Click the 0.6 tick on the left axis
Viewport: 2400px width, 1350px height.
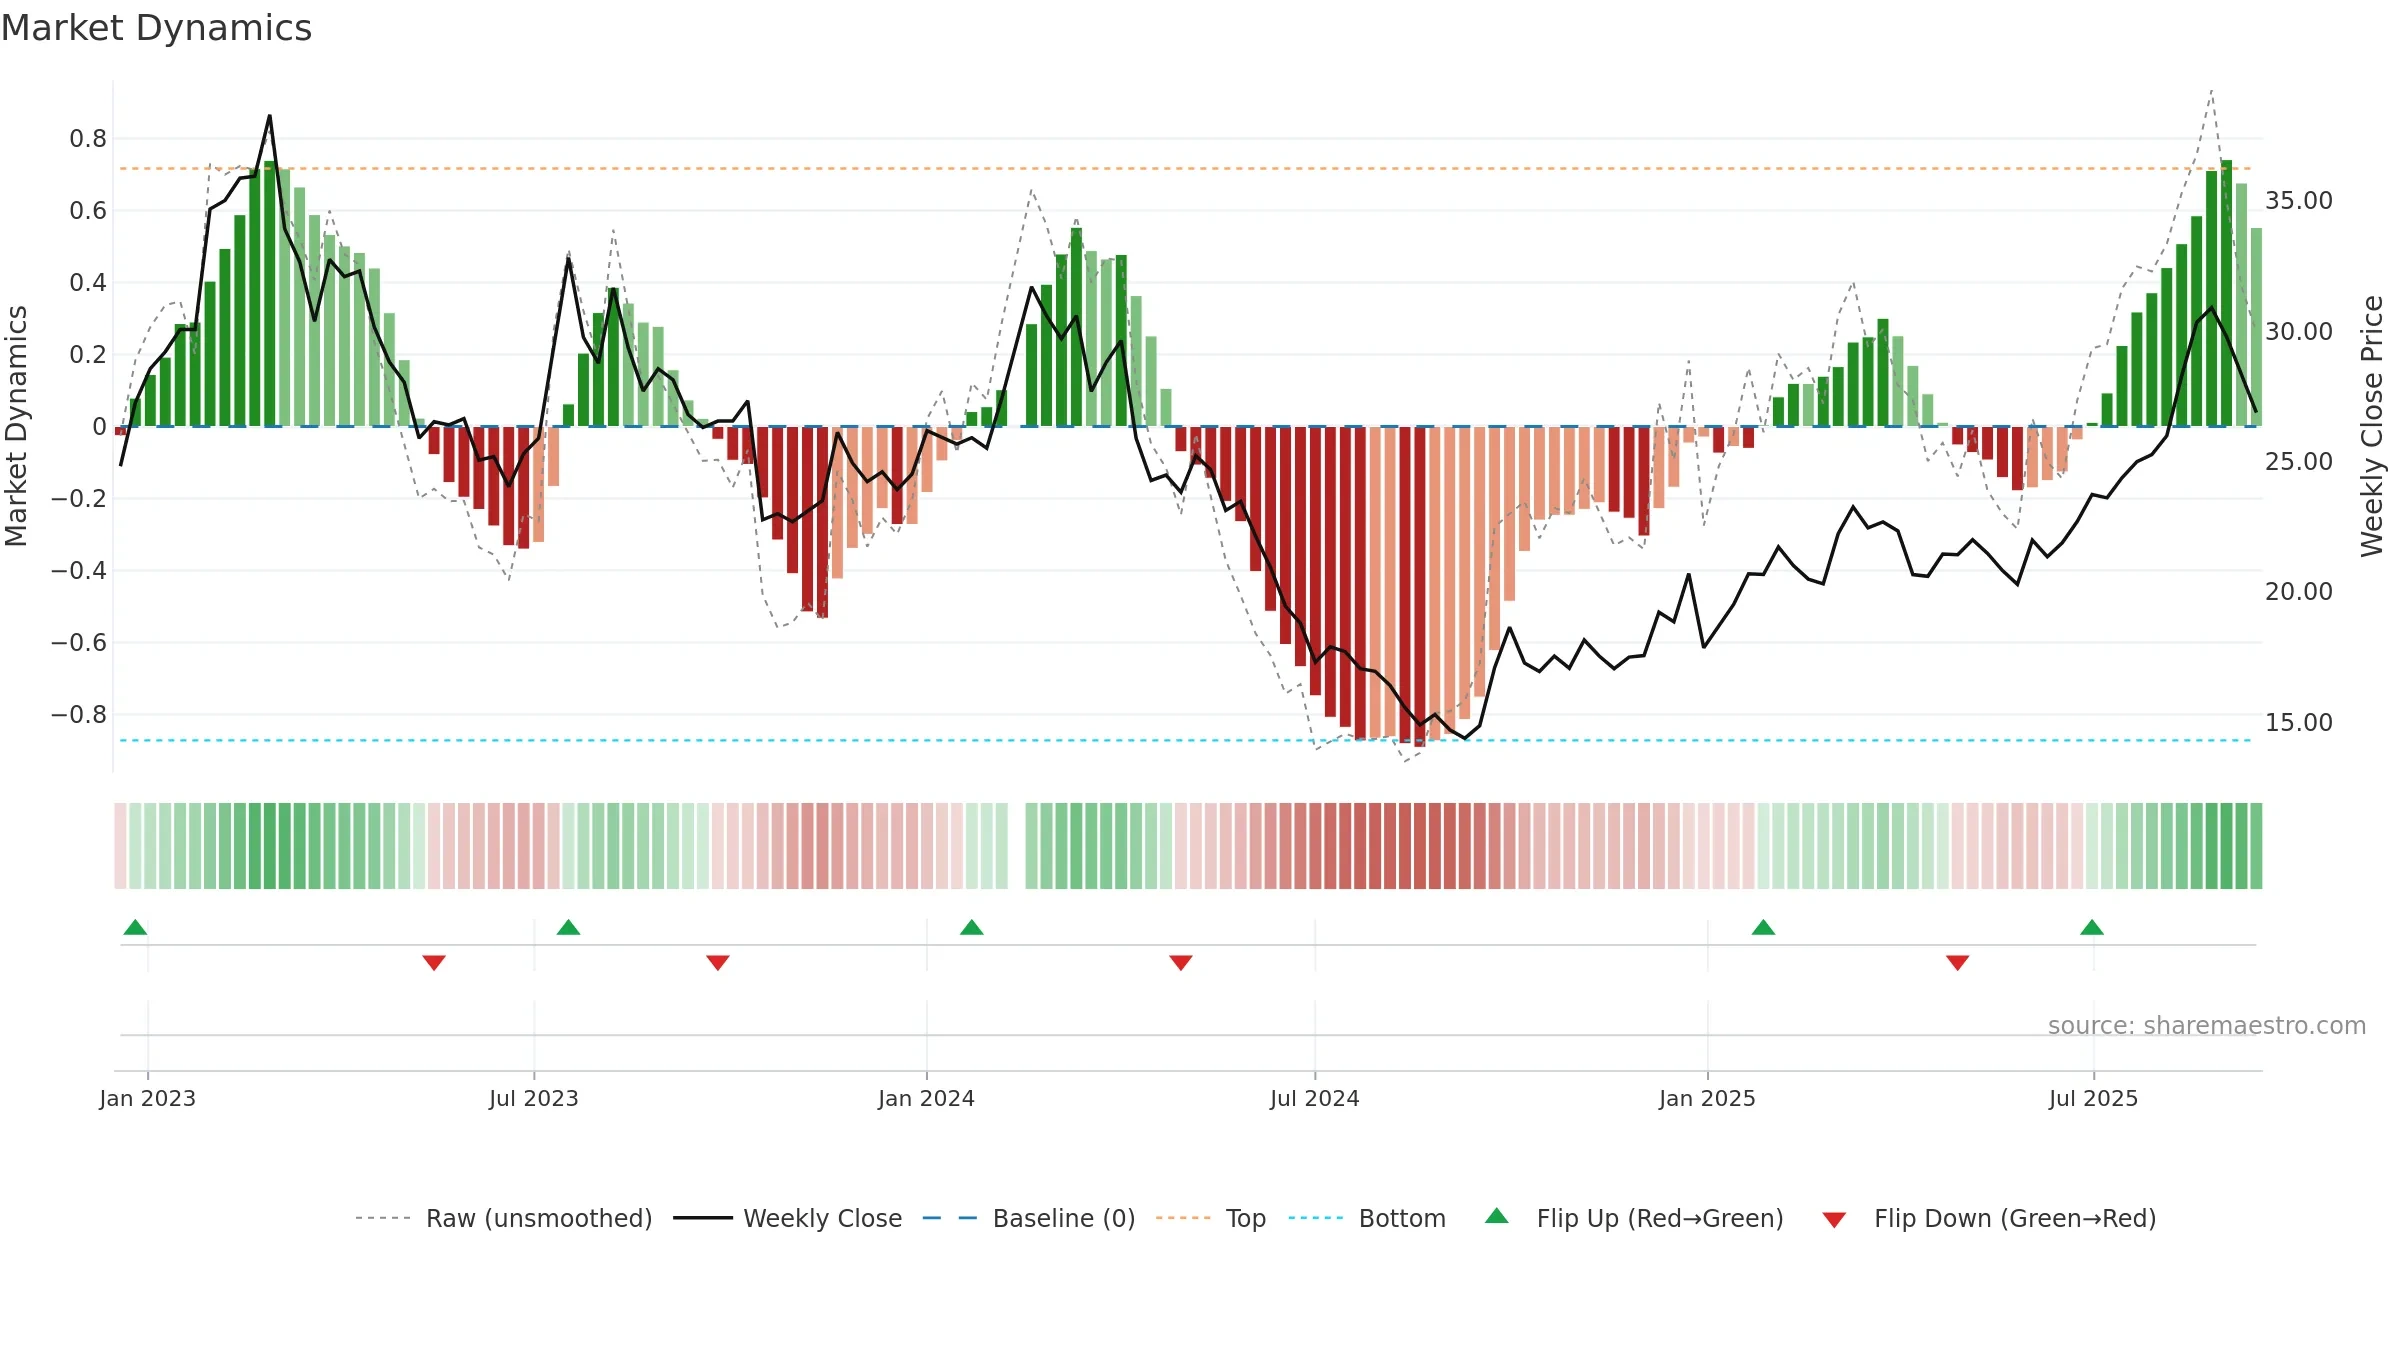point(88,211)
